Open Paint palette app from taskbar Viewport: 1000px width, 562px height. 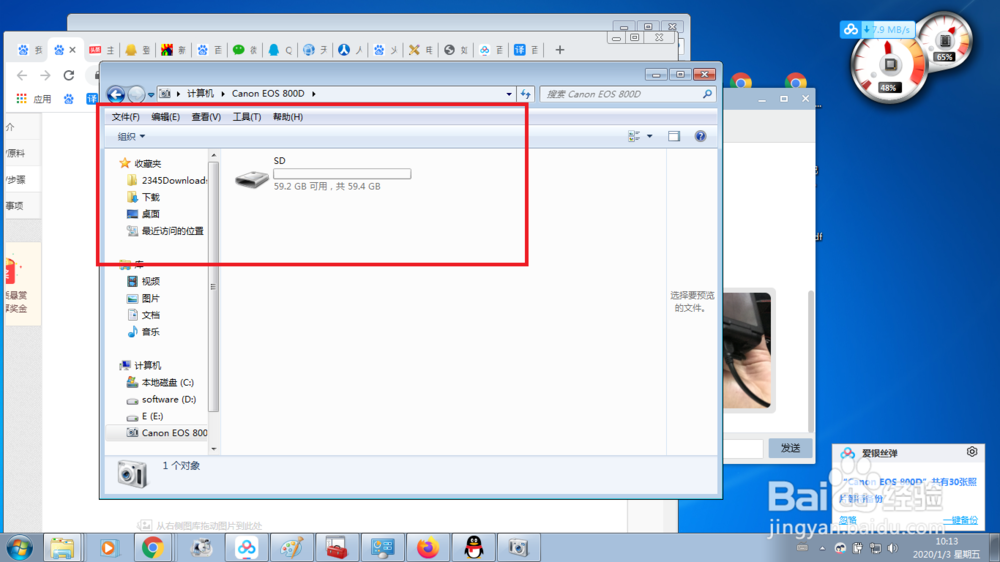291,547
